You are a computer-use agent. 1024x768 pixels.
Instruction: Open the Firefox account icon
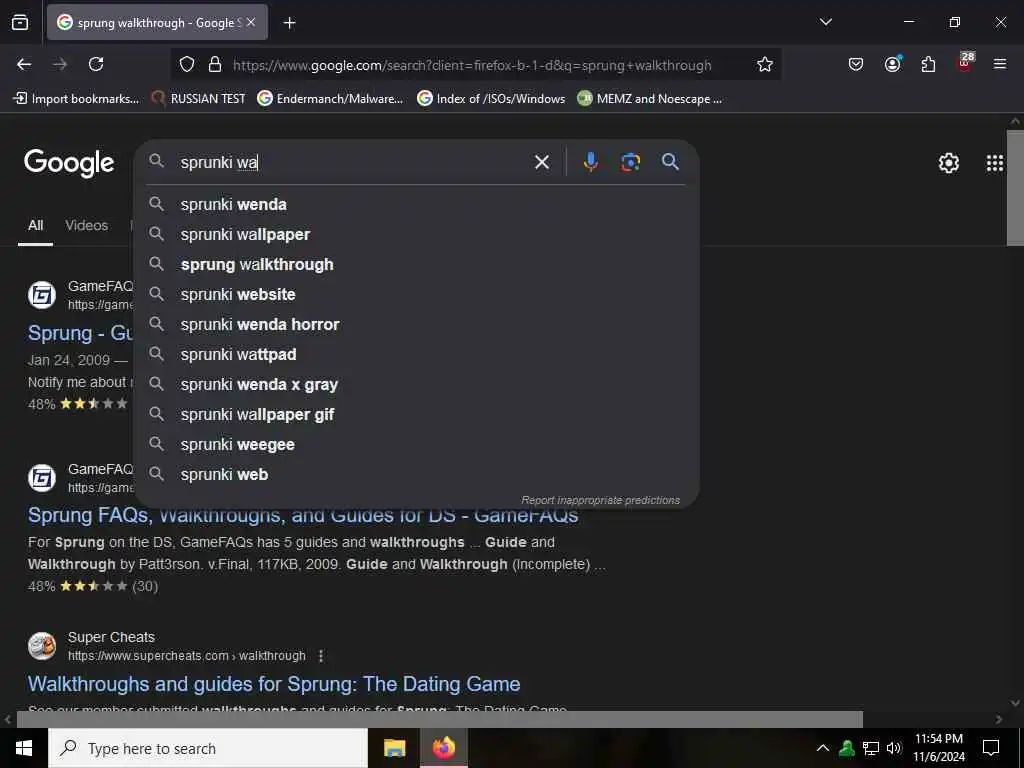(892, 64)
